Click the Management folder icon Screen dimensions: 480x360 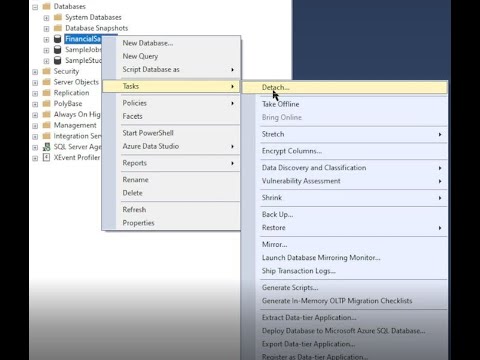tap(47, 125)
